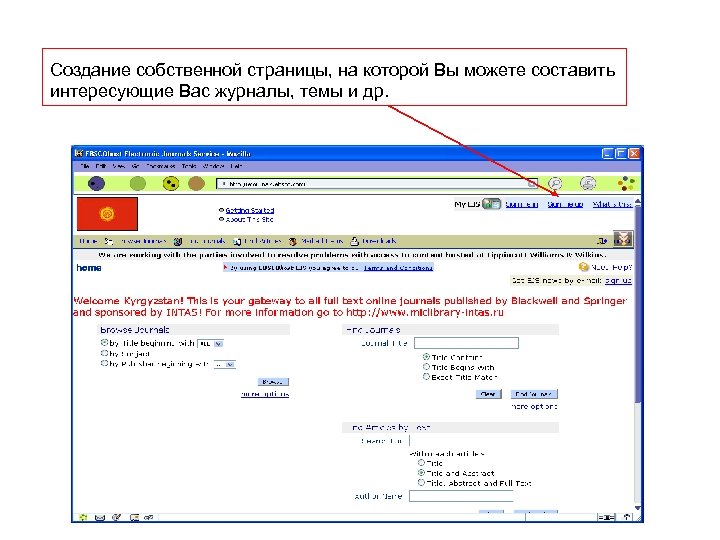Image resolution: width=720 pixels, height=540 pixels.
Task: Open the Go menu
Action: (x=135, y=166)
